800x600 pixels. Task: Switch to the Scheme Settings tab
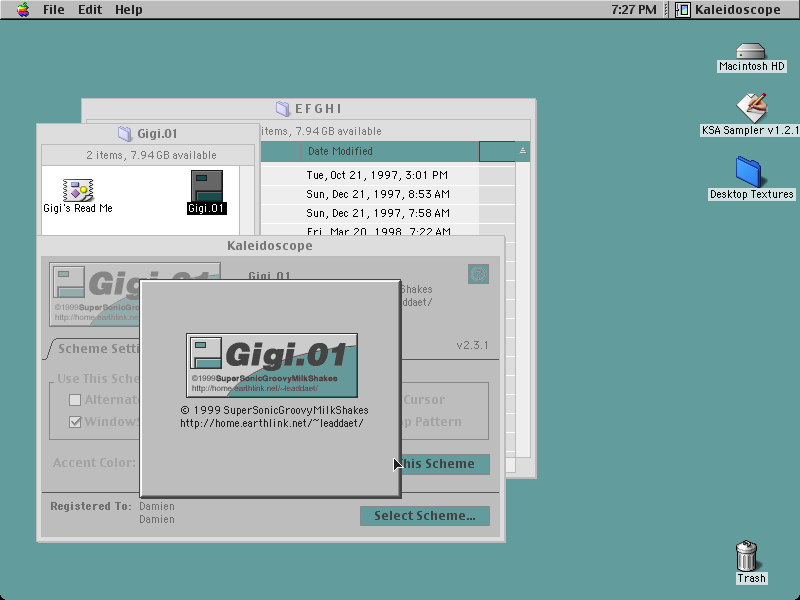tap(97, 349)
